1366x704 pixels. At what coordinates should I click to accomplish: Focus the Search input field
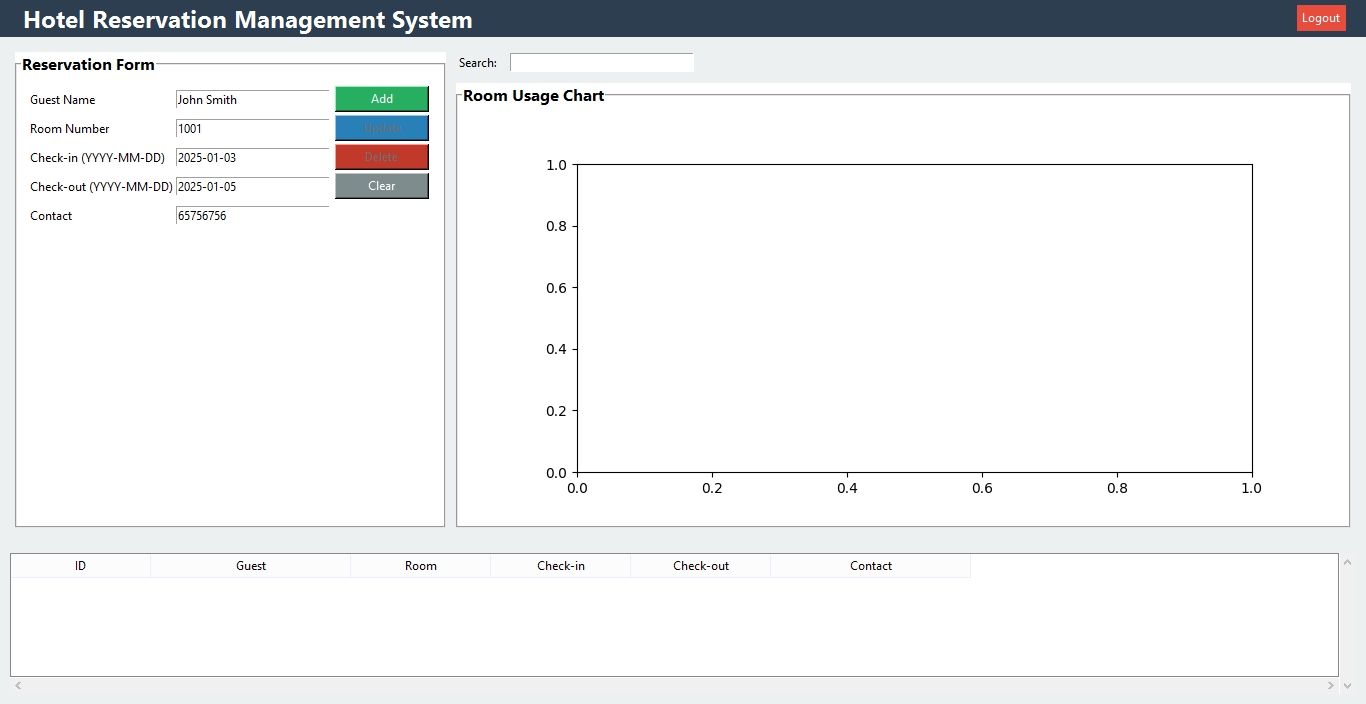pos(601,63)
